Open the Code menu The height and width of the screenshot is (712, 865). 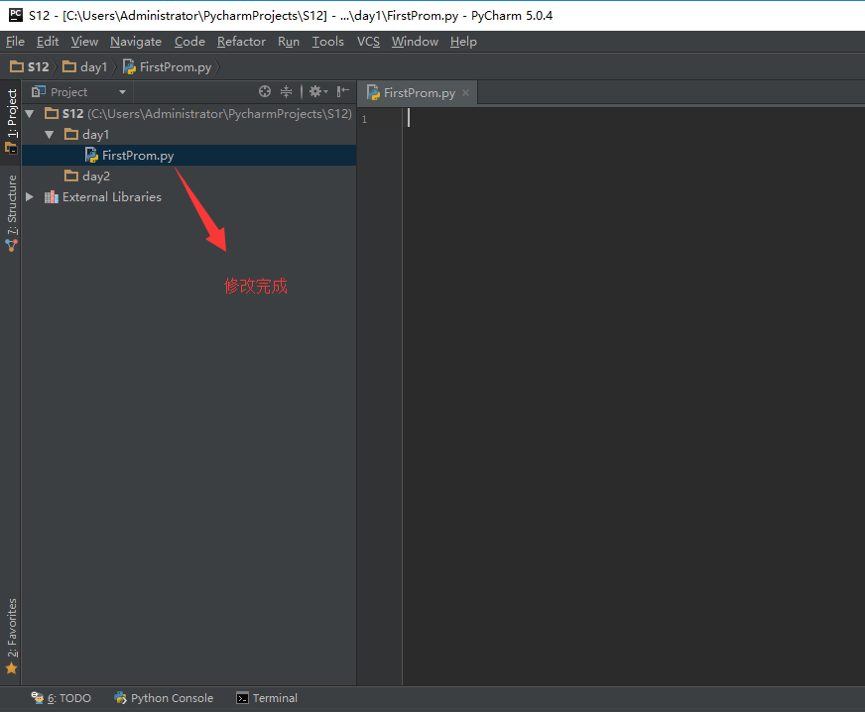(190, 41)
